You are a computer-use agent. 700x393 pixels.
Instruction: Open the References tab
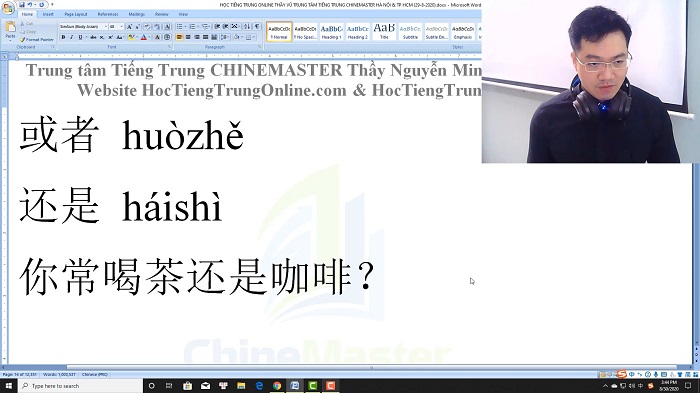[108, 14]
